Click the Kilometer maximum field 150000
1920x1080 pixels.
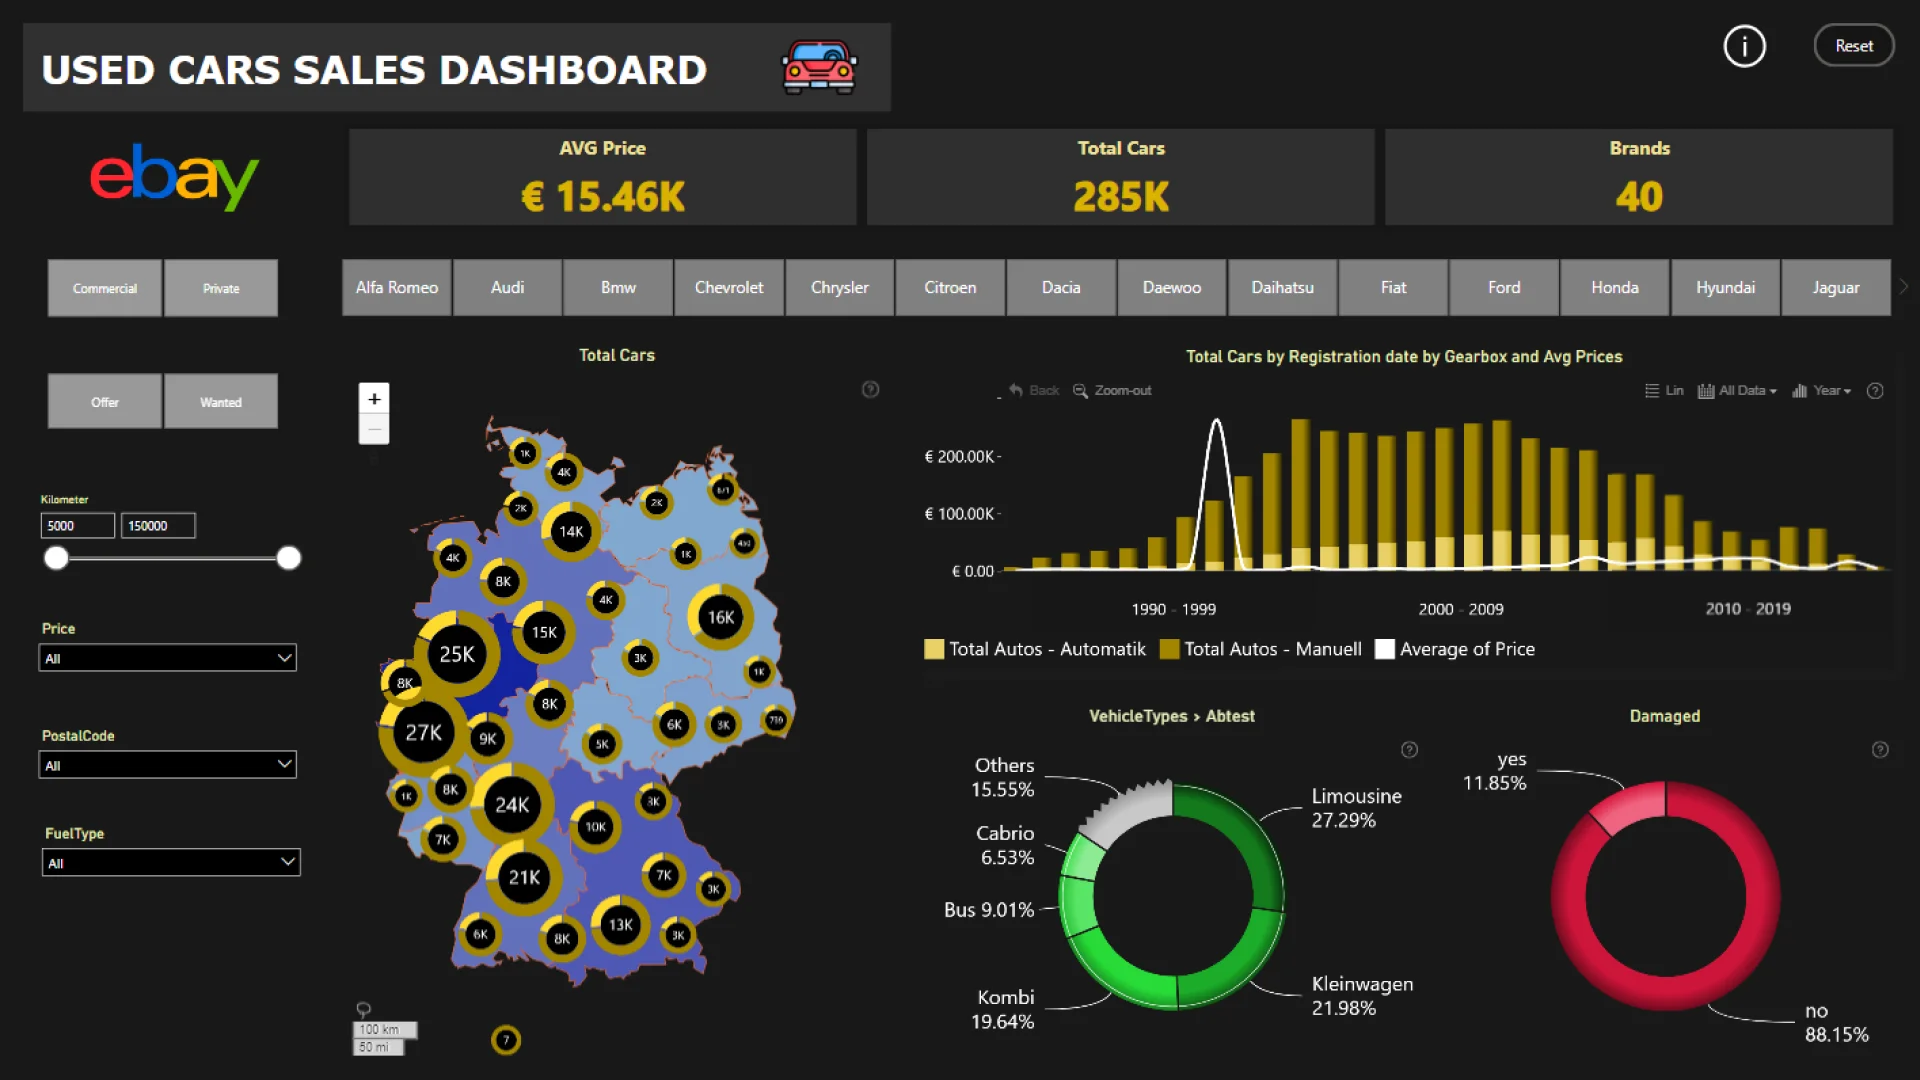tap(158, 526)
